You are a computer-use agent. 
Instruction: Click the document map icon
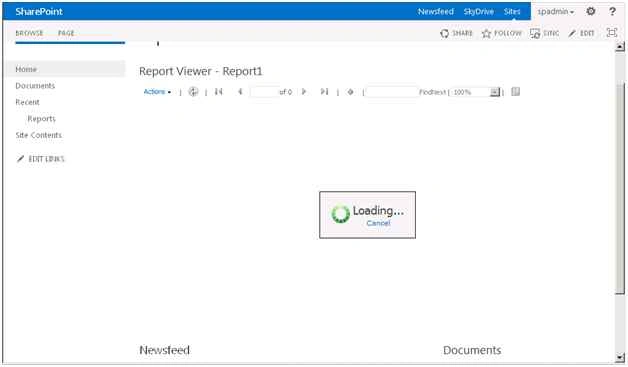click(x=515, y=92)
